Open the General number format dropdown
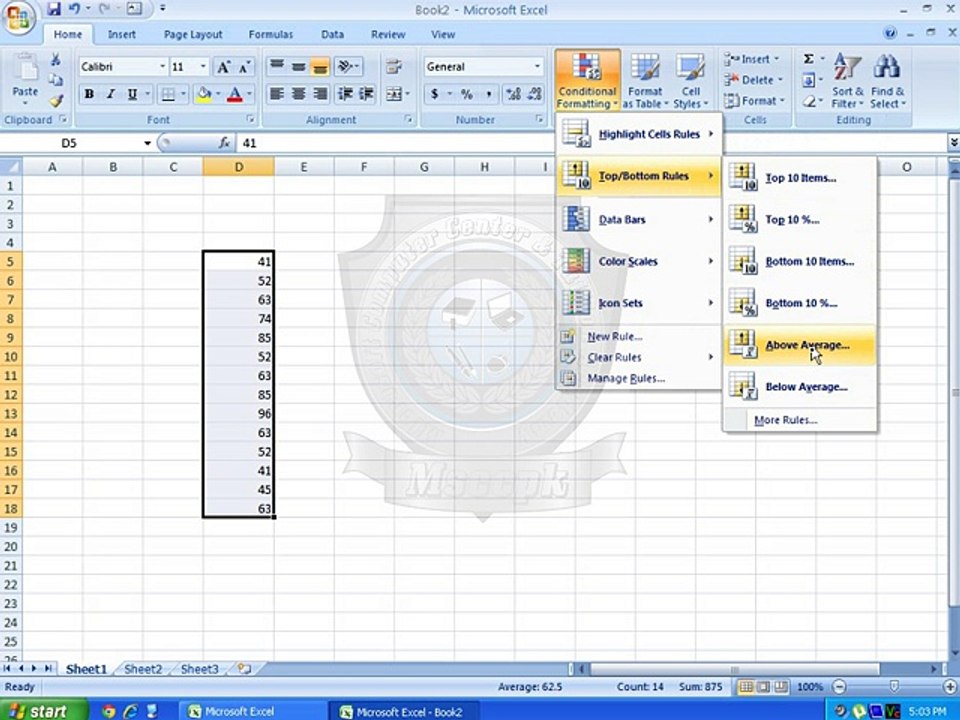This screenshot has height=720, width=960. [x=537, y=67]
